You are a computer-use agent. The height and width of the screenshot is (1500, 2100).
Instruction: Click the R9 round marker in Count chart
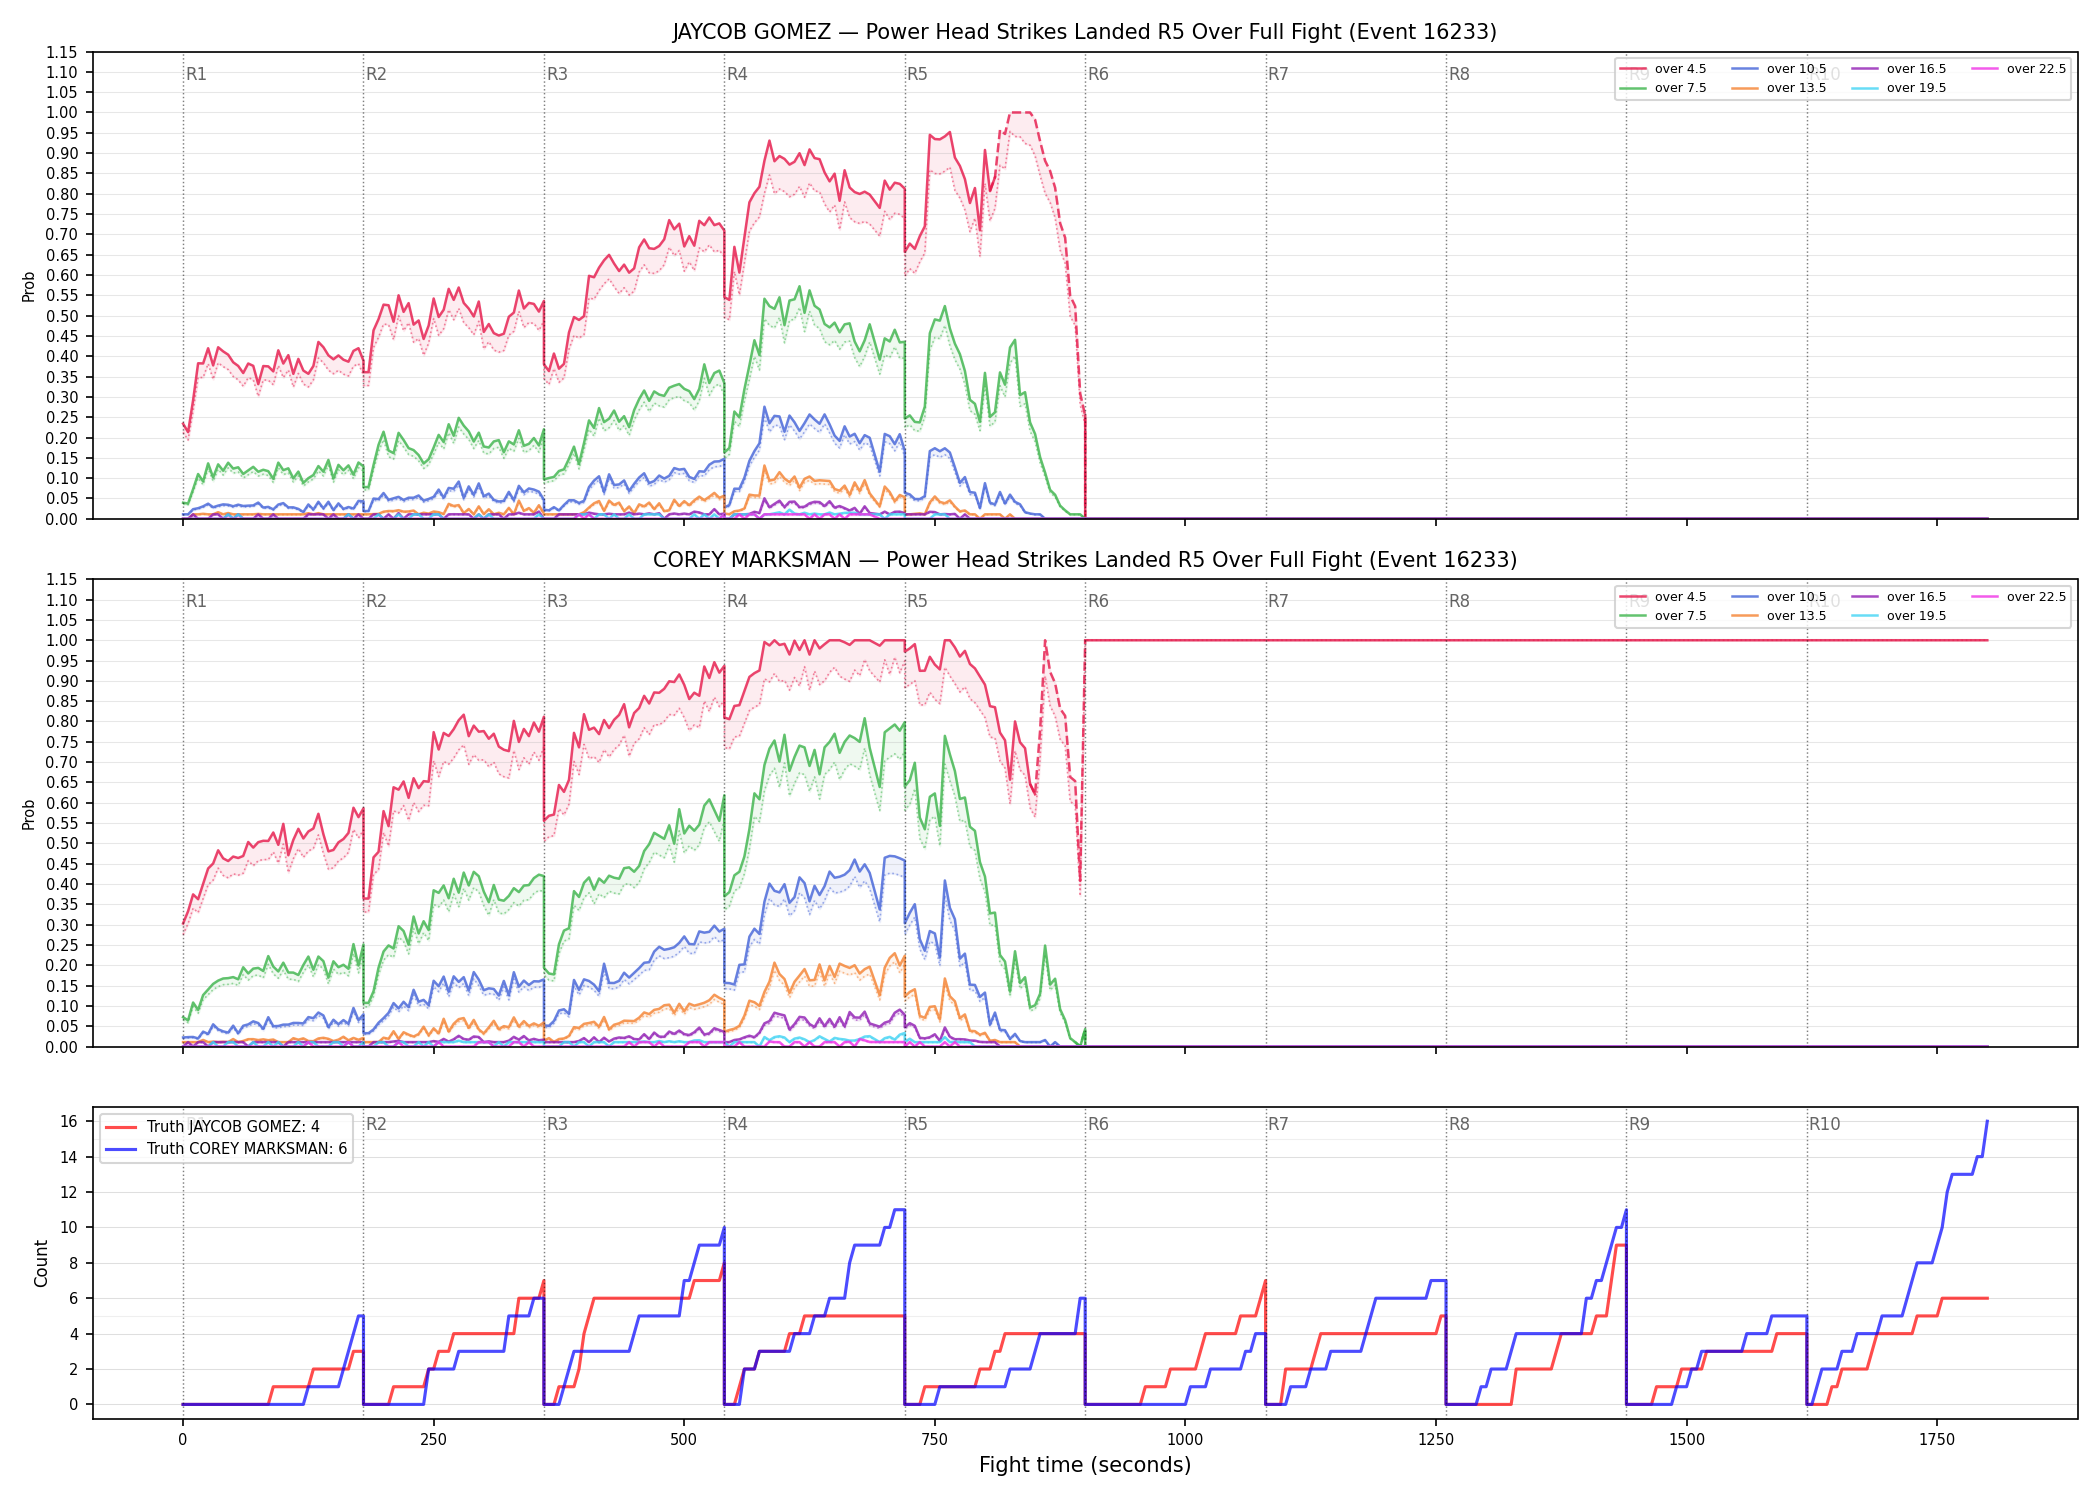click(1639, 1124)
